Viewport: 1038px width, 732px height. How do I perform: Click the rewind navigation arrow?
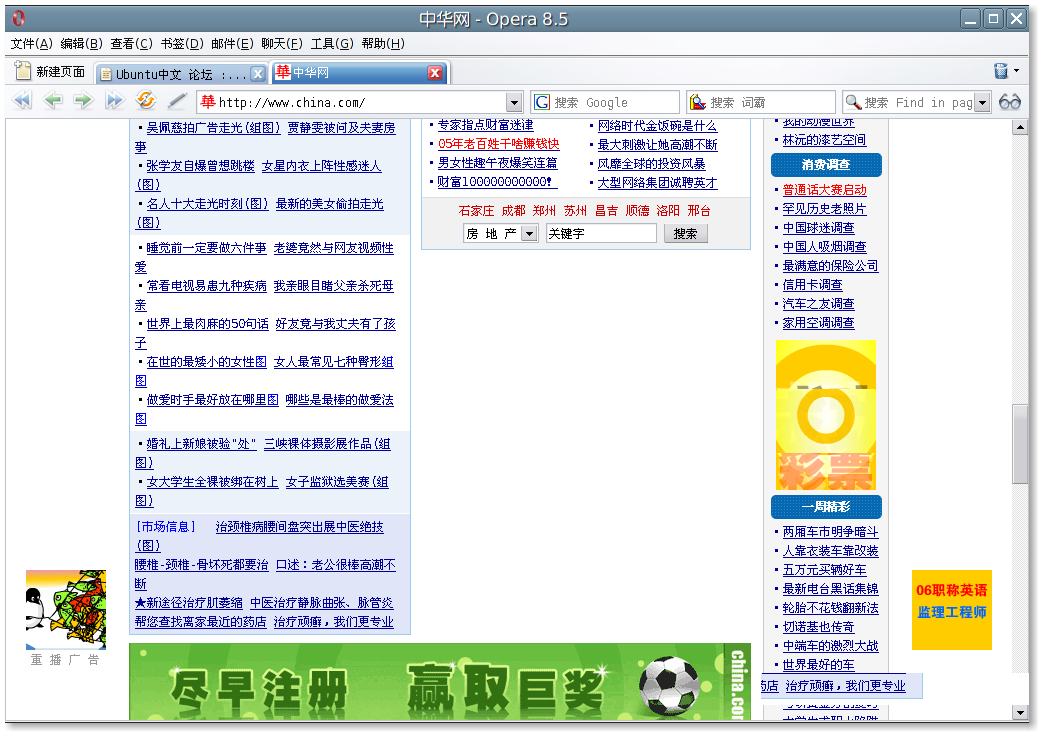coord(23,101)
